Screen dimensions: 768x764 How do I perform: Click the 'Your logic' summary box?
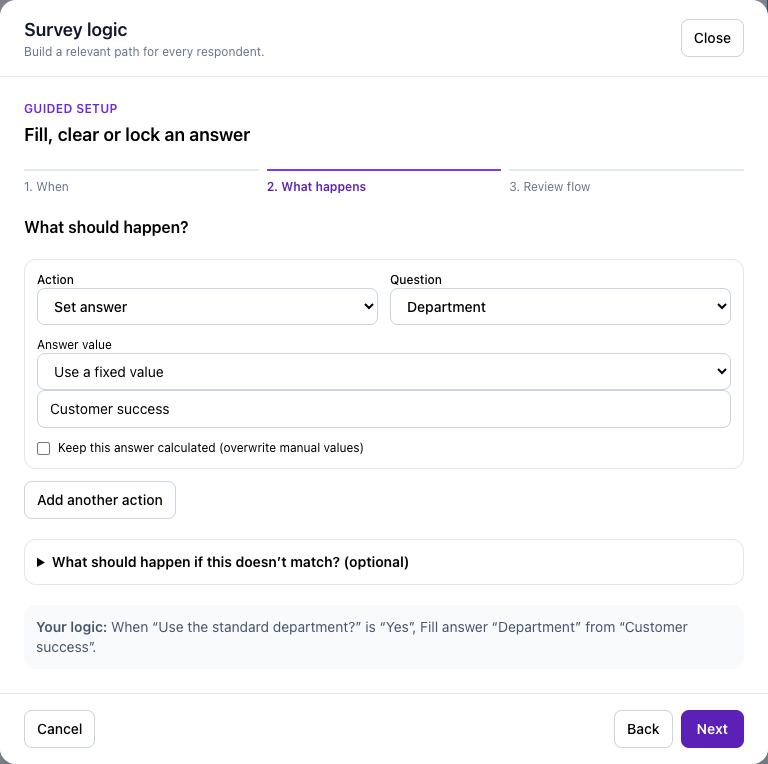point(384,637)
